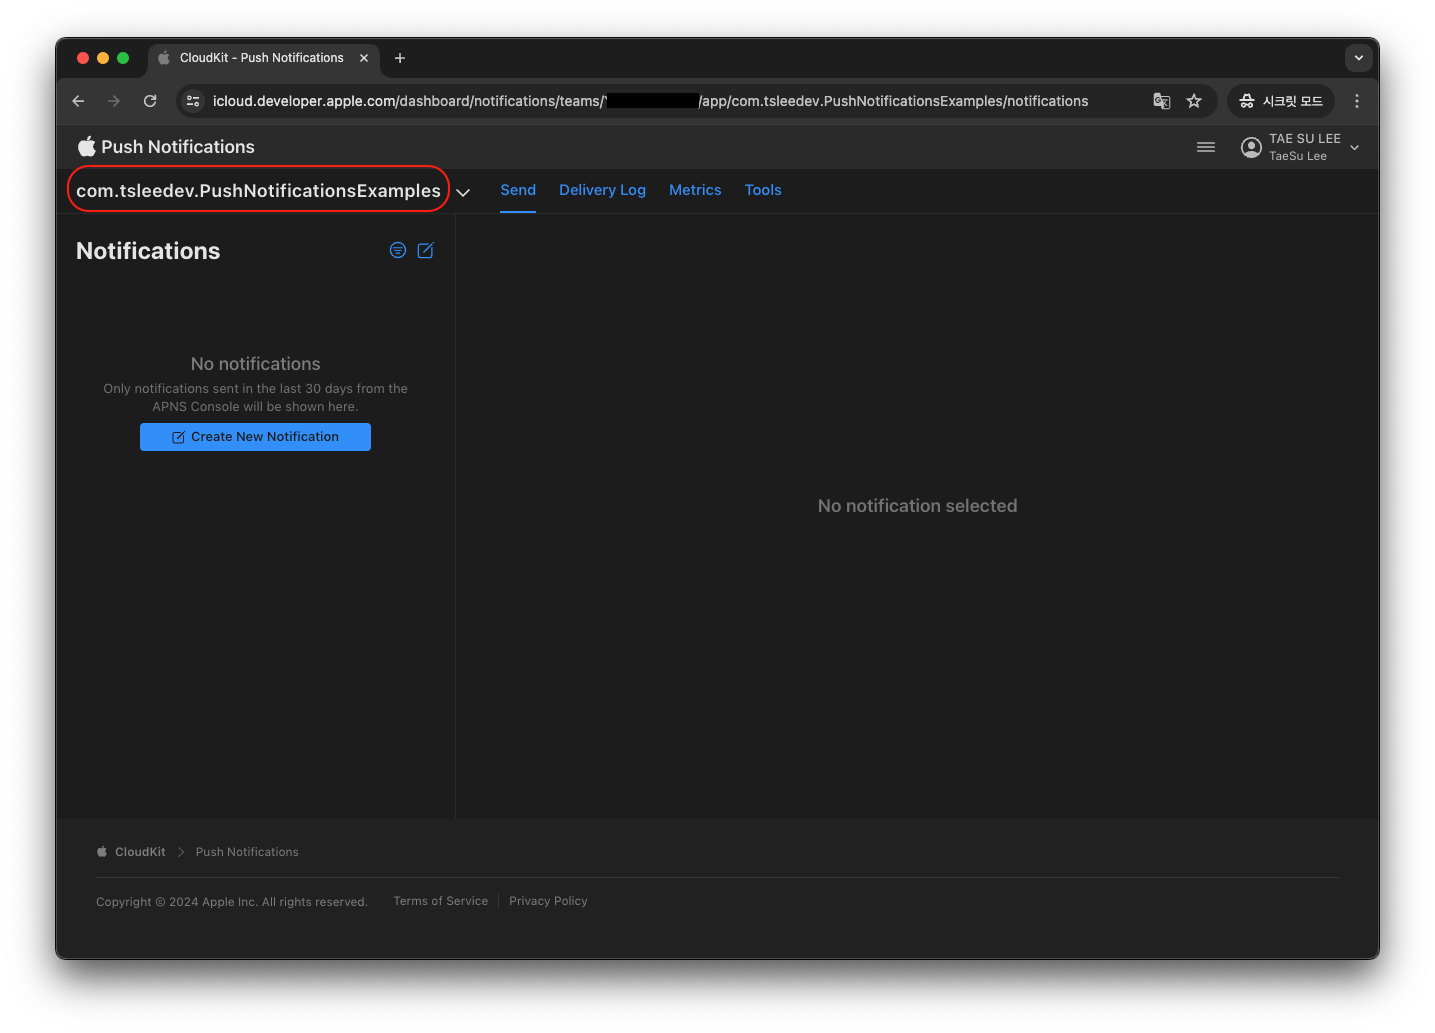Click the Notifications panel heading
The image size is (1435, 1033).
(148, 251)
